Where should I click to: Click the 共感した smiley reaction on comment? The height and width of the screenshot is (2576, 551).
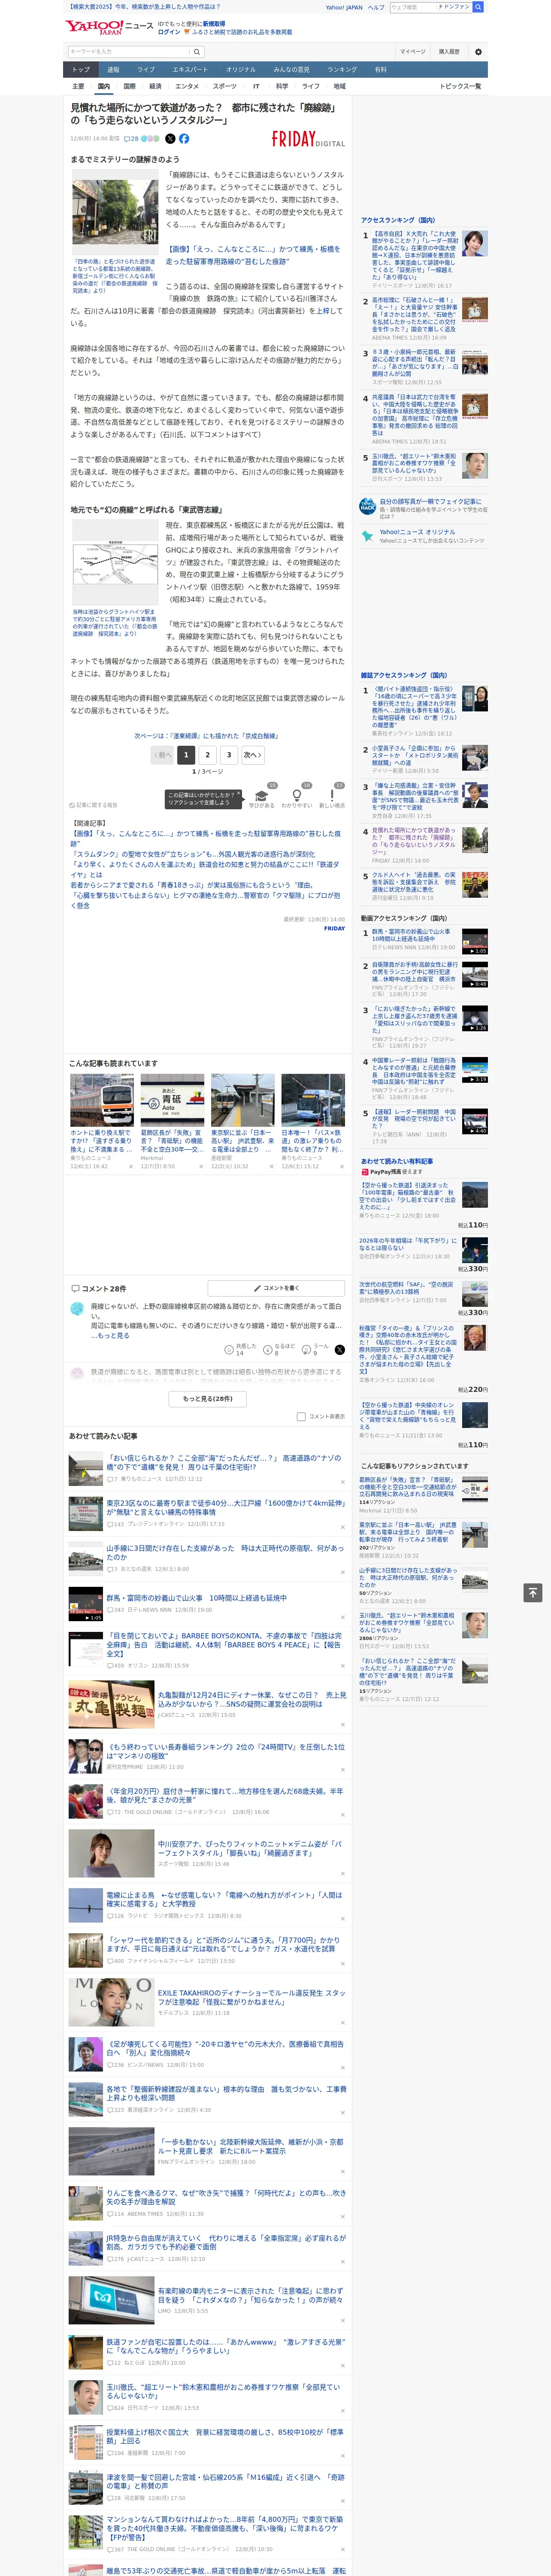tap(229, 1350)
